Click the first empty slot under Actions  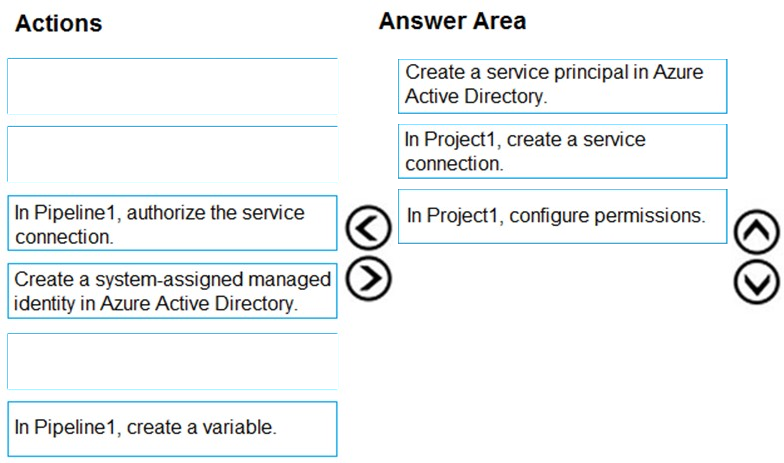click(x=172, y=86)
